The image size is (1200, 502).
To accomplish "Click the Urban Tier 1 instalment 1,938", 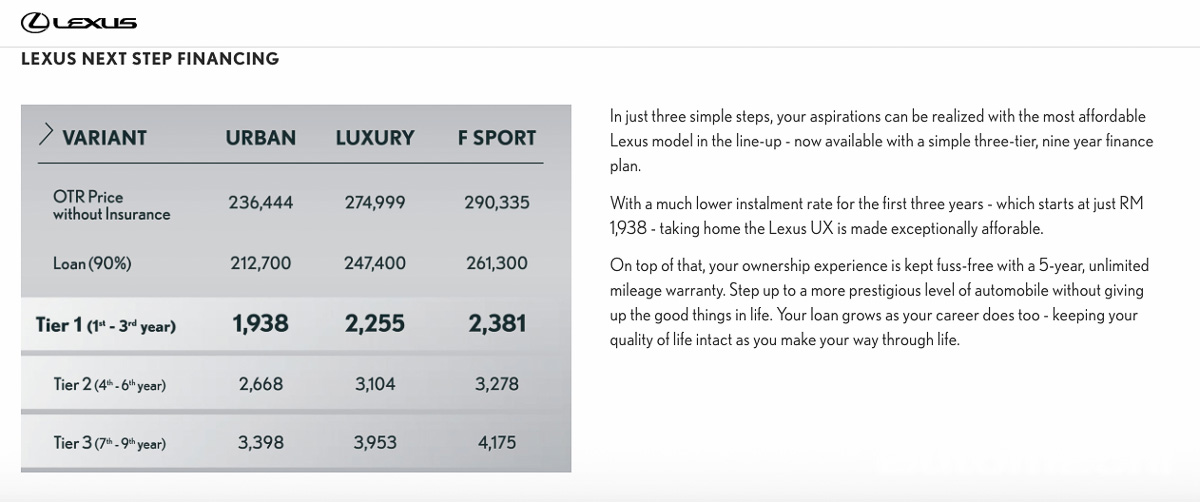I will [x=261, y=324].
